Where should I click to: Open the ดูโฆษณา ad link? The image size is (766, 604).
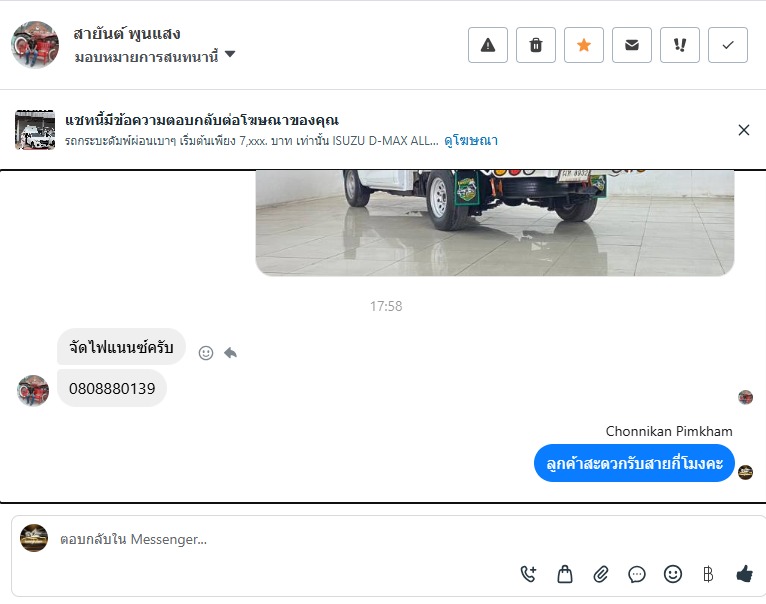(471, 141)
